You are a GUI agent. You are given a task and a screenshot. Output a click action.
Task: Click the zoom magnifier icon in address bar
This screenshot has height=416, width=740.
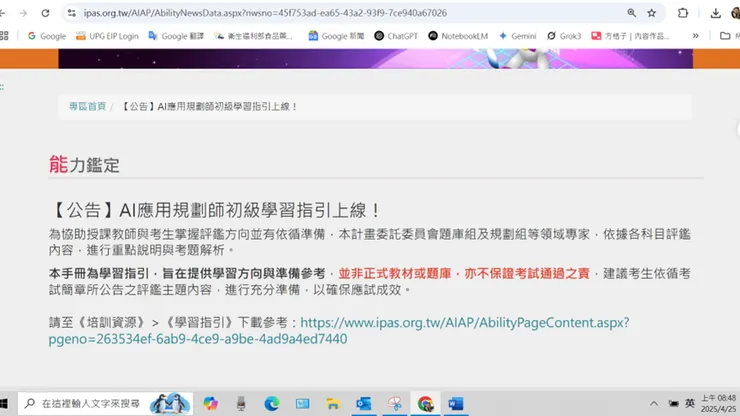pos(631,13)
